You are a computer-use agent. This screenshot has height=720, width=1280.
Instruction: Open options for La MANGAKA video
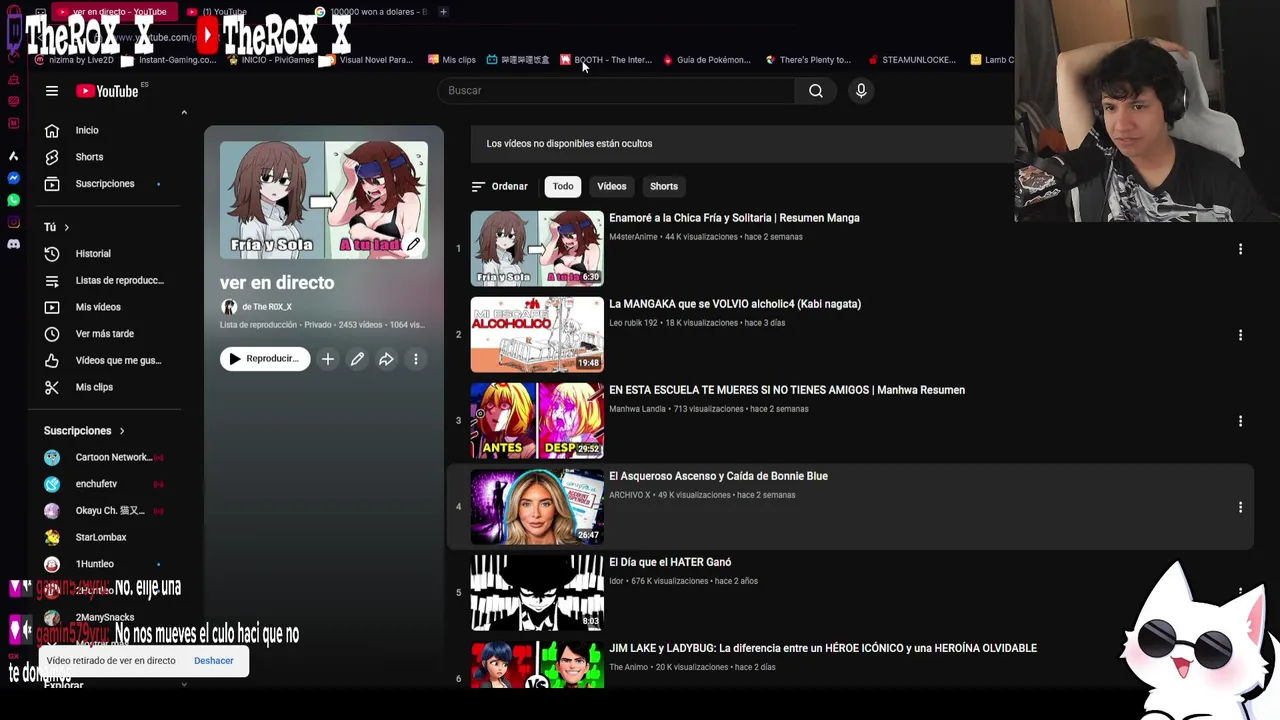(x=1240, y=335)
